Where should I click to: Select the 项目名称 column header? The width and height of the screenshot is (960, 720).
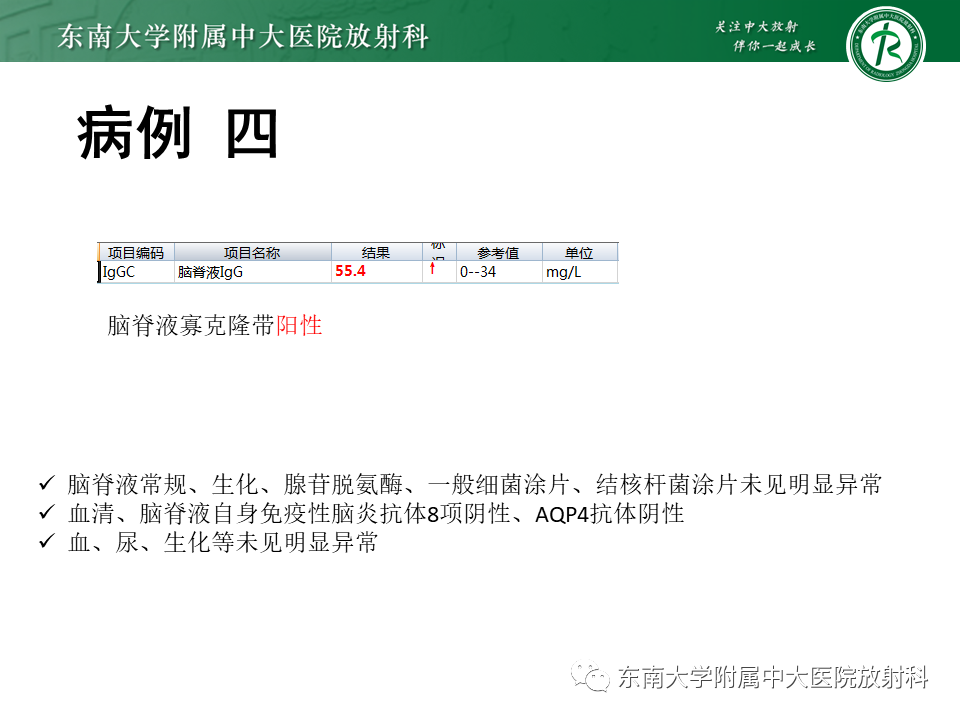tap(252, 252)
